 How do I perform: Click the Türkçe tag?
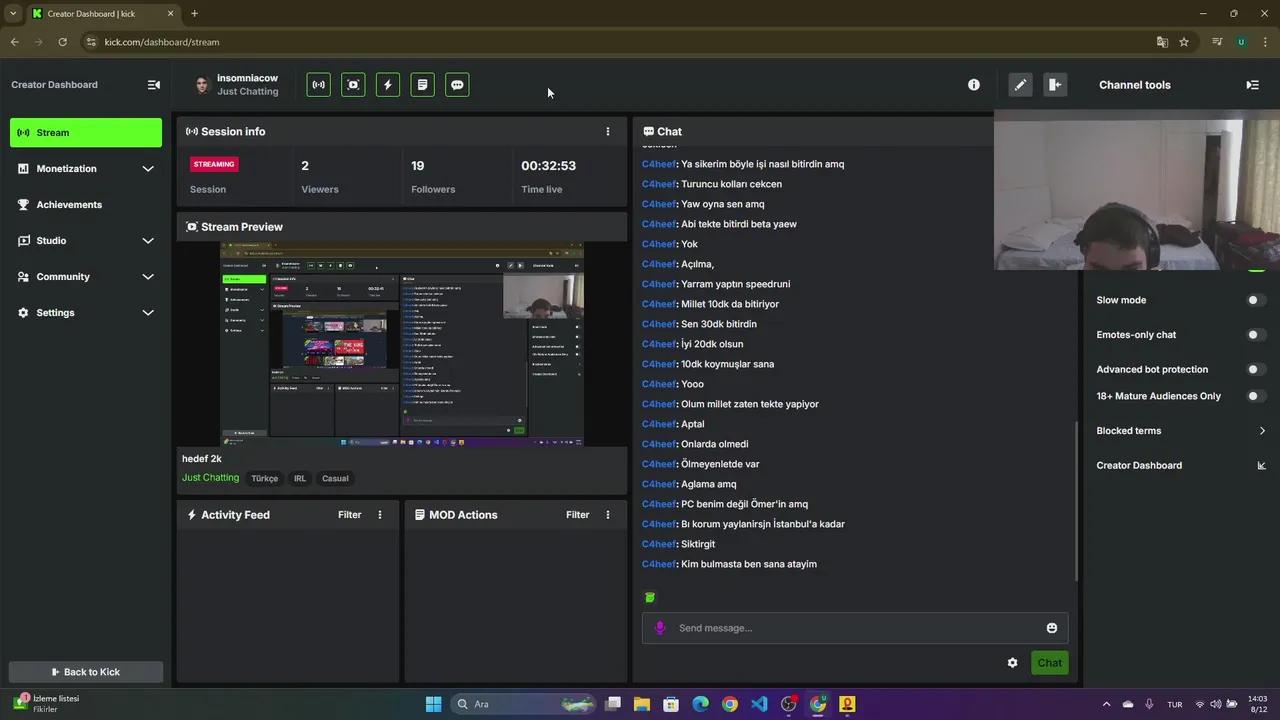(x=265, y=478)
